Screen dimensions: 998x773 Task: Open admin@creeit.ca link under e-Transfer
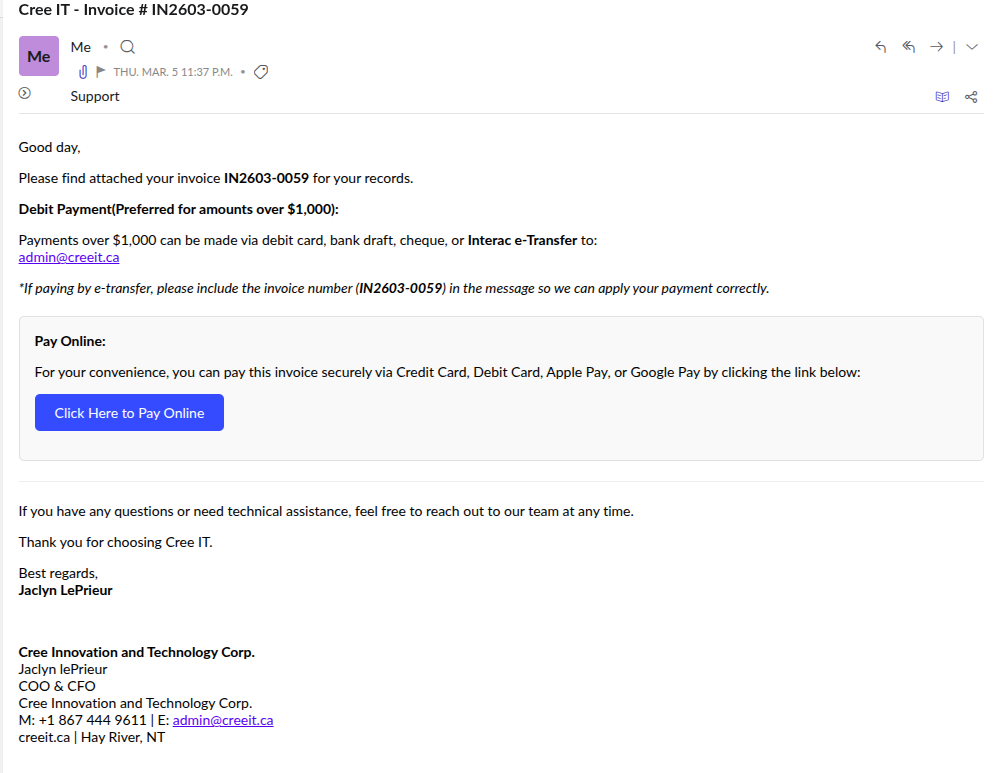click(x=69, y=257)
